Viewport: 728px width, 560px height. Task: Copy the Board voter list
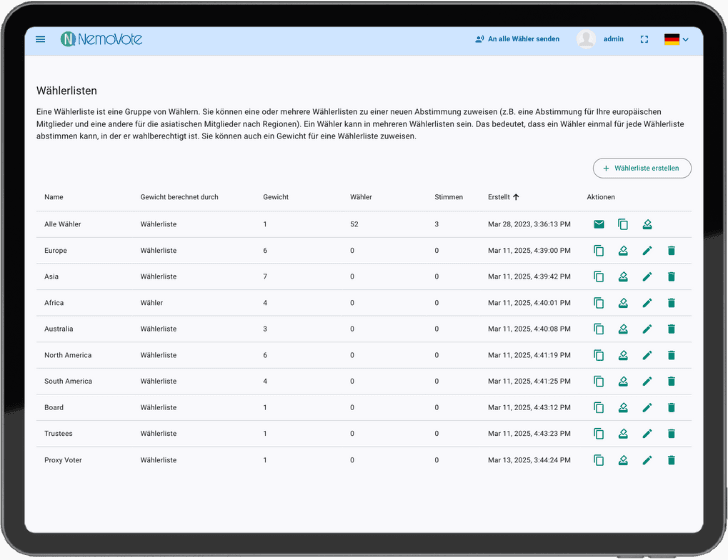click(x=599, y=408)
